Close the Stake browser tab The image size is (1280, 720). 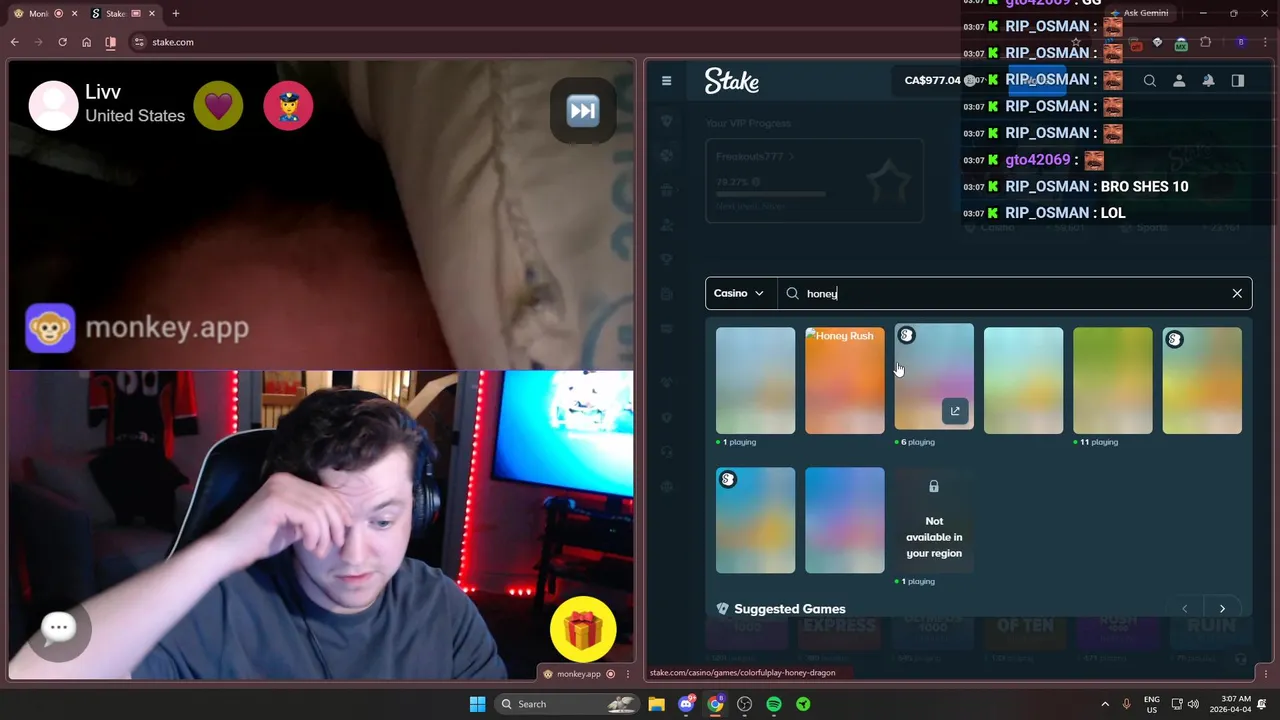pyautogui.click(x=152, y=14)
